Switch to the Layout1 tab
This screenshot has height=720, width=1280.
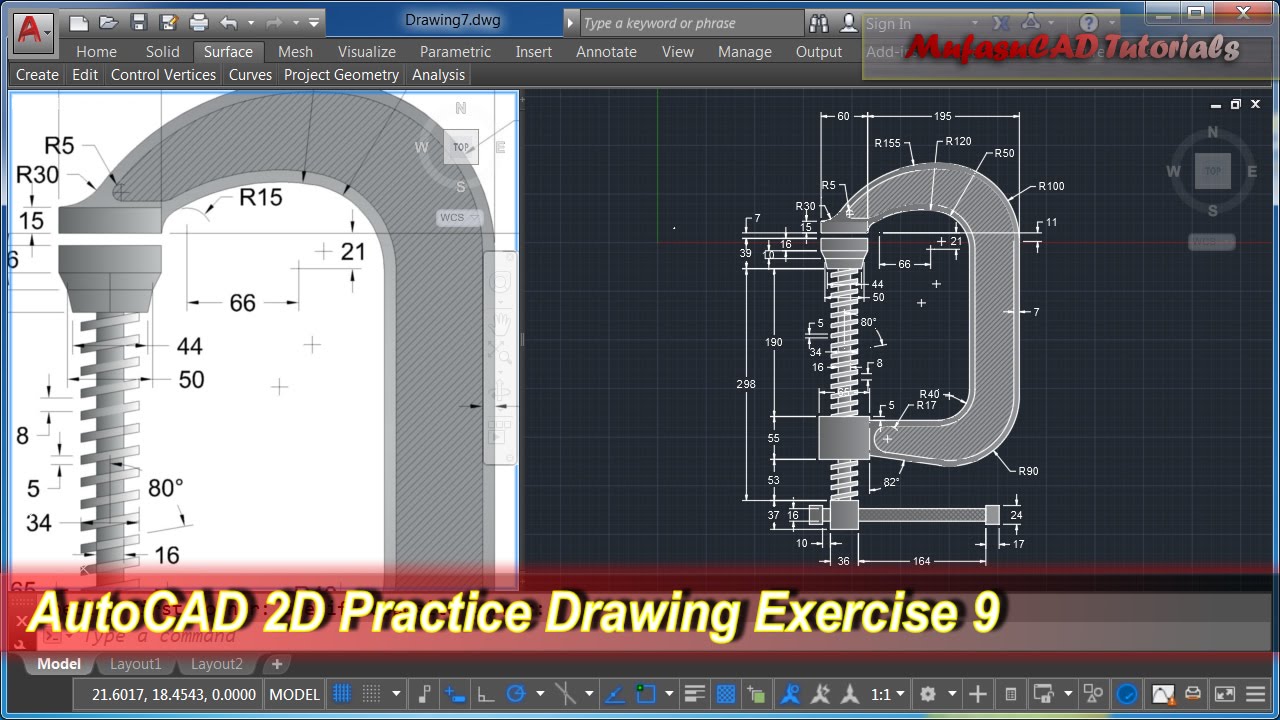[x=135, y=664]
